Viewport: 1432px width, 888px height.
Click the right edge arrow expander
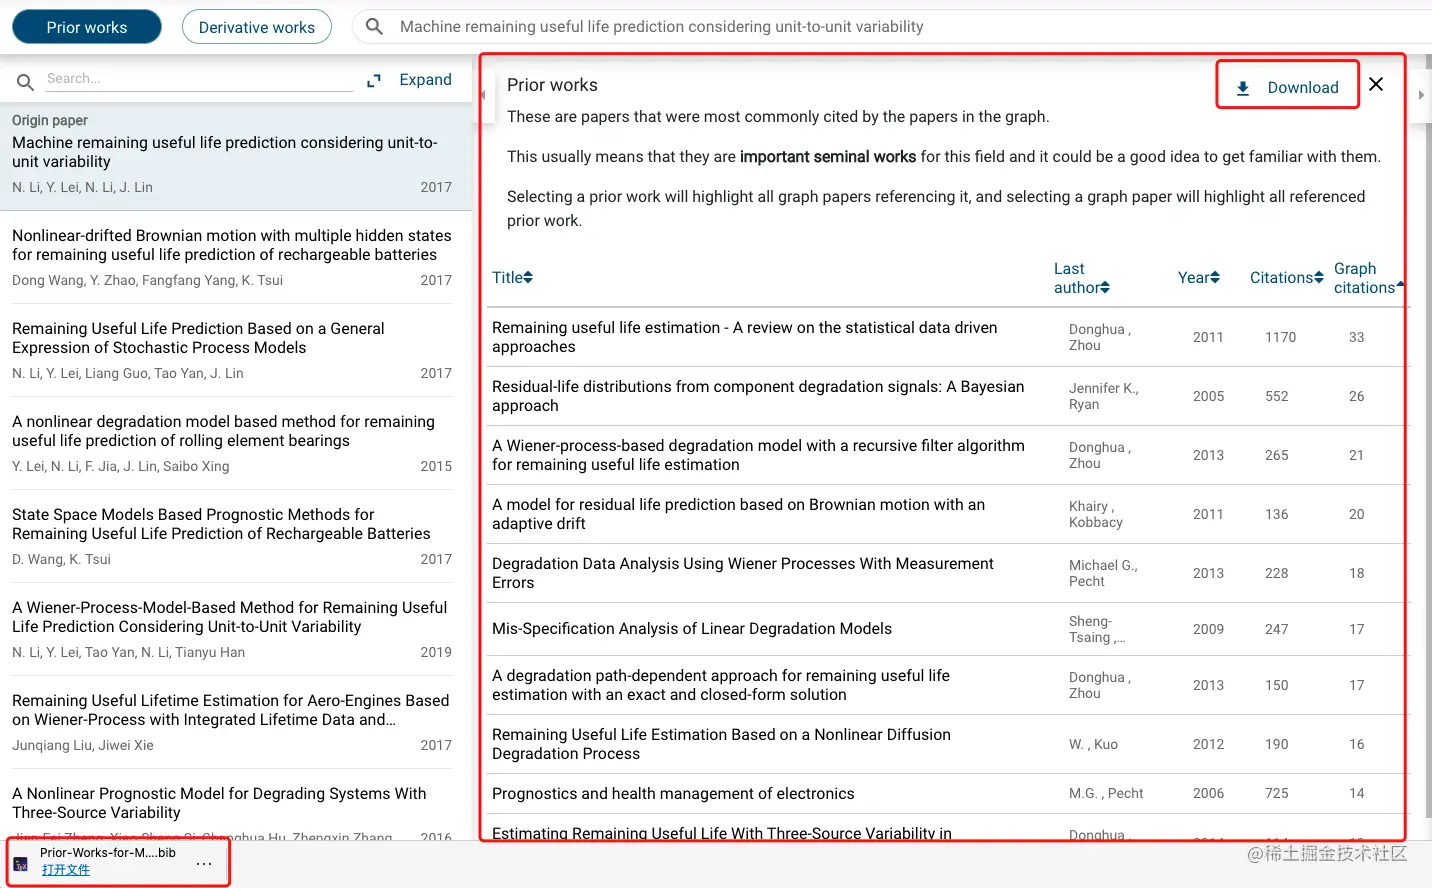1421,95
